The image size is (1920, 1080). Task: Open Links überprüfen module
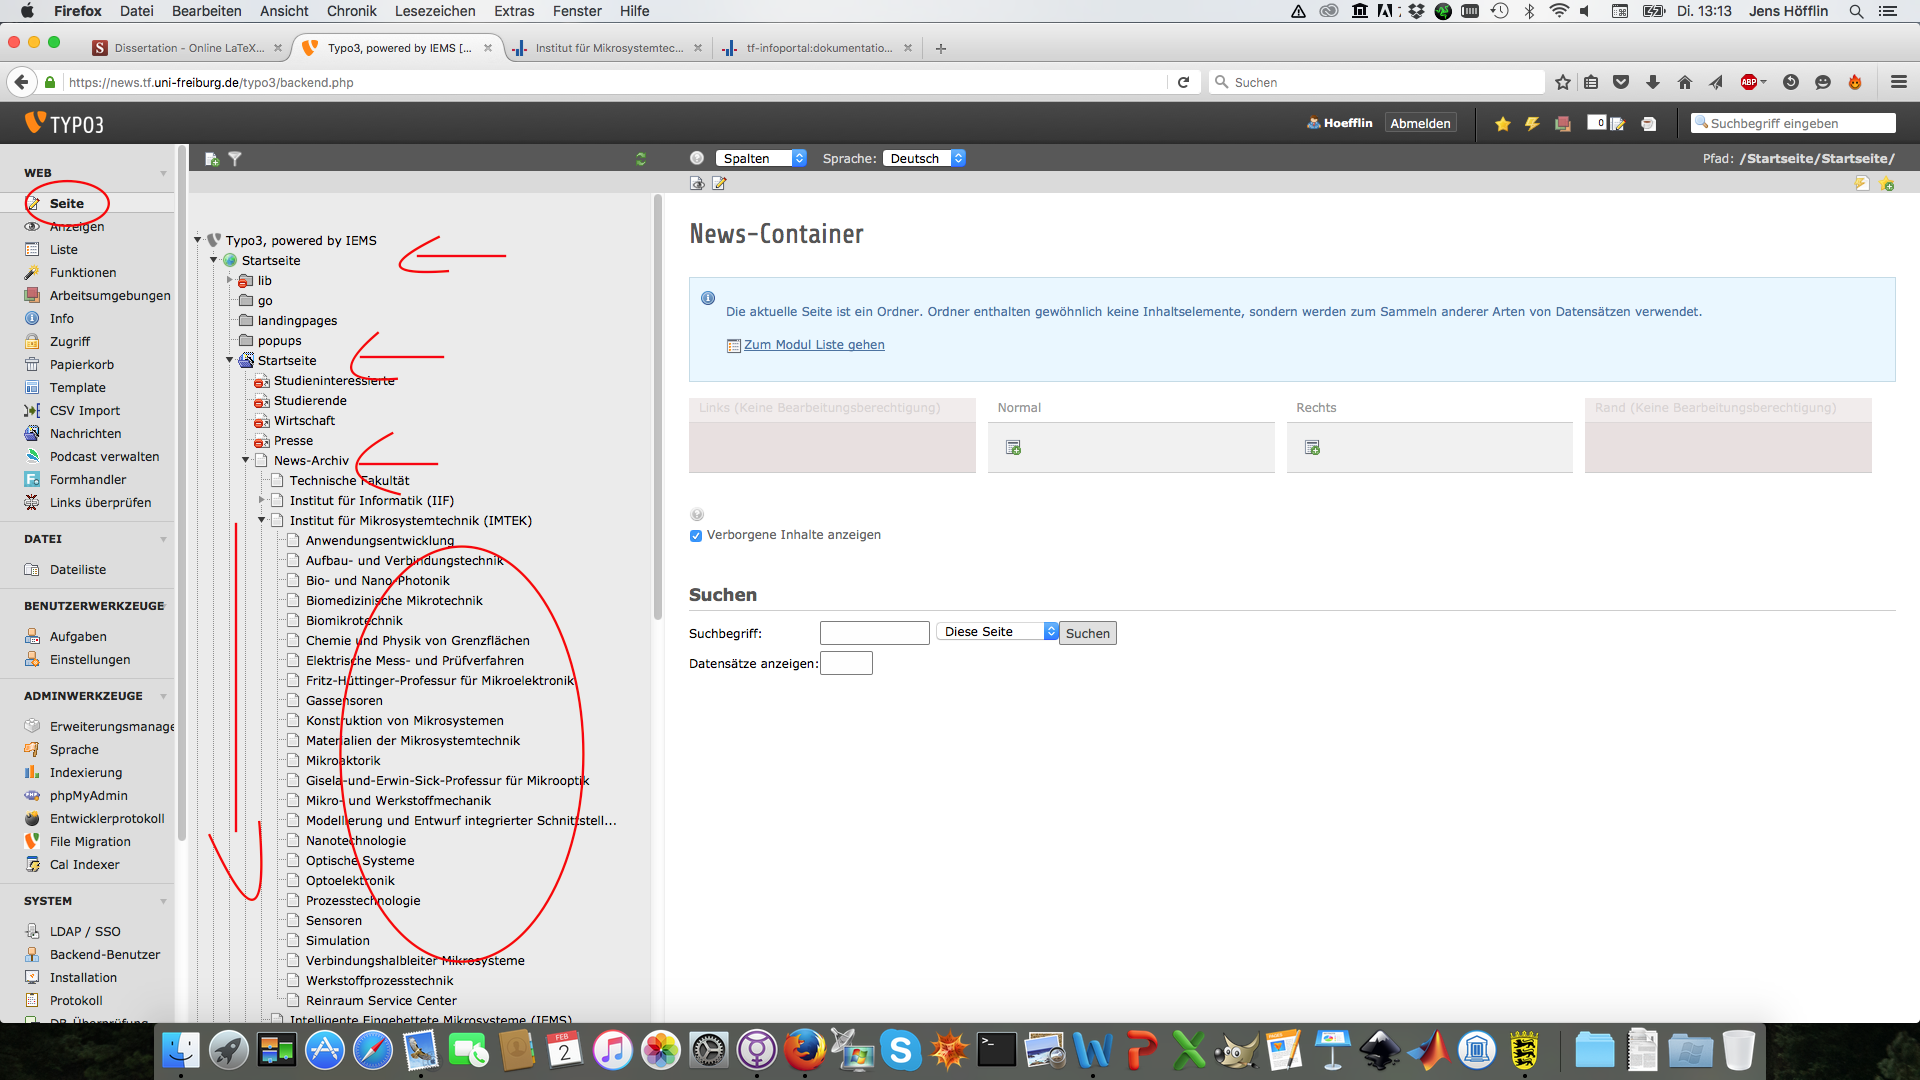coord(100,503)
